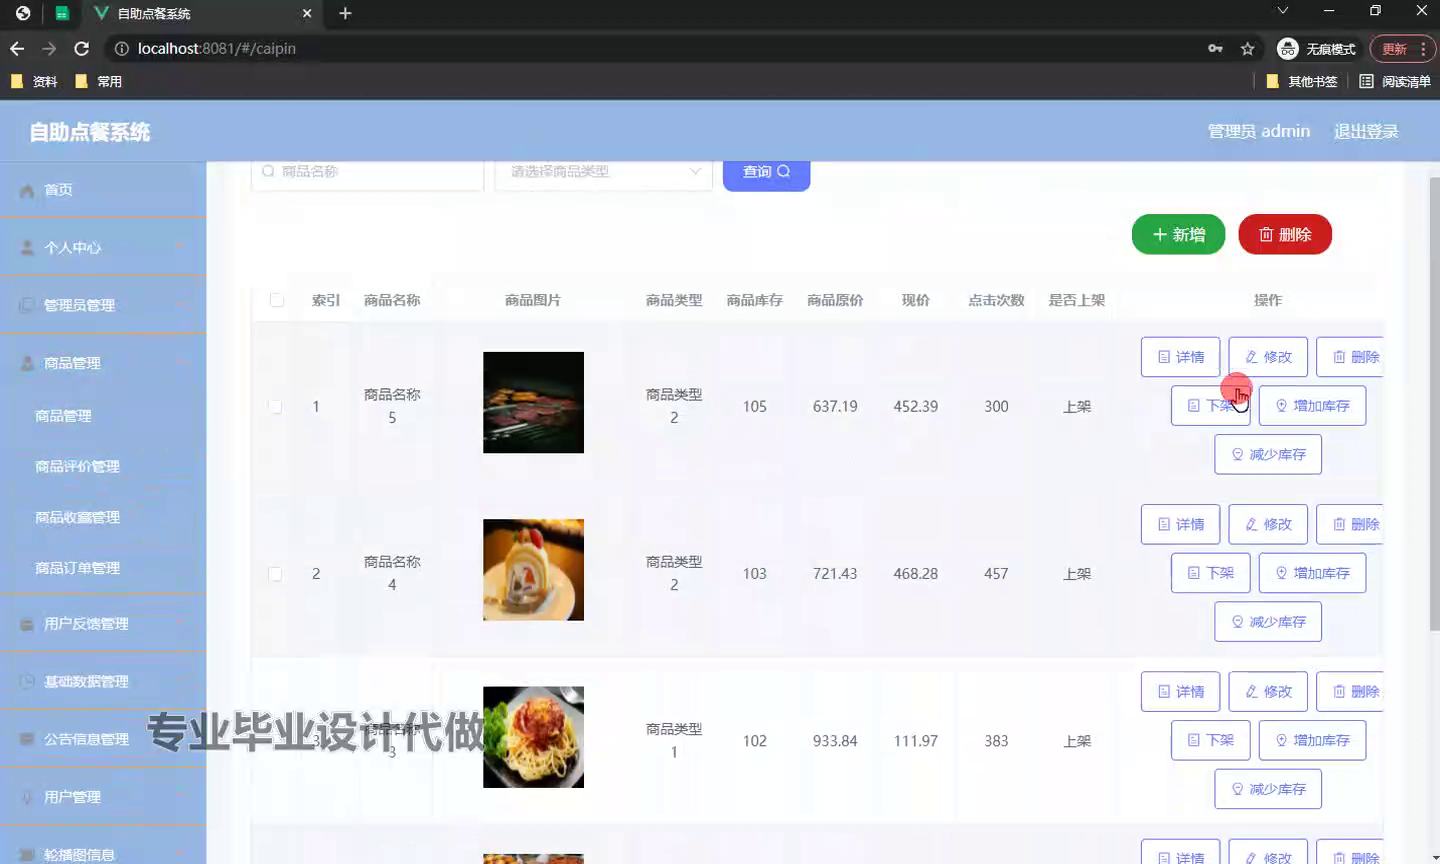This screenshot has width=1440, height=864.
Task: Click 修改 for 商品名称4 row
Action: click(1268, 524)
